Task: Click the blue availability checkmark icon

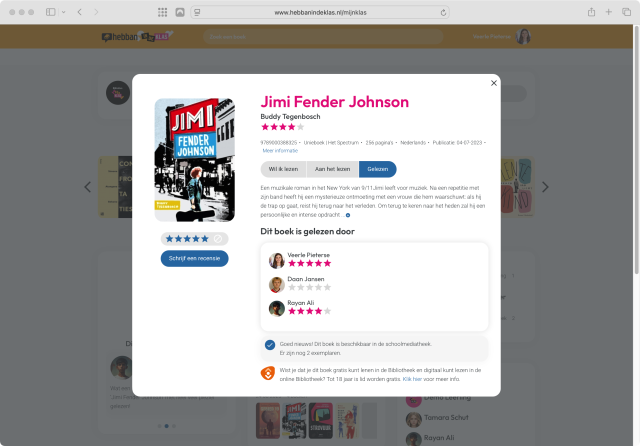Action: pyautogui.click(x=270, y=345)
